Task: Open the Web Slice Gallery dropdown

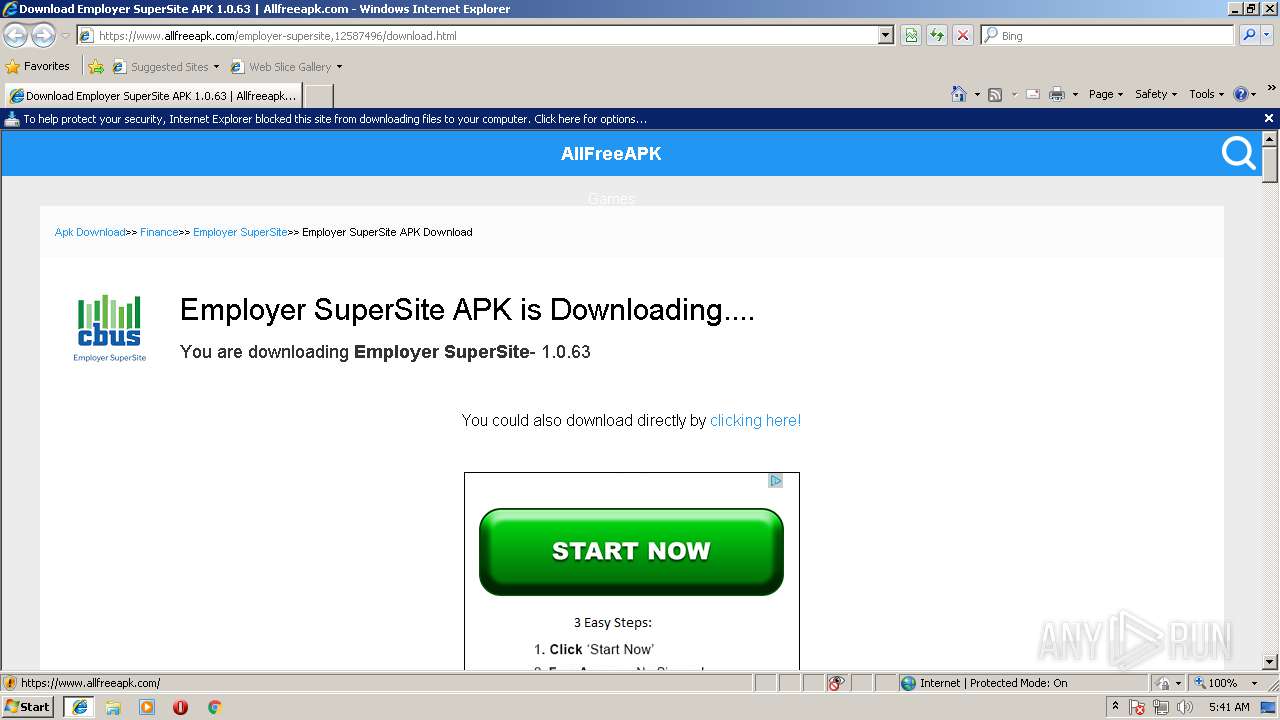Action: [287, 67]
